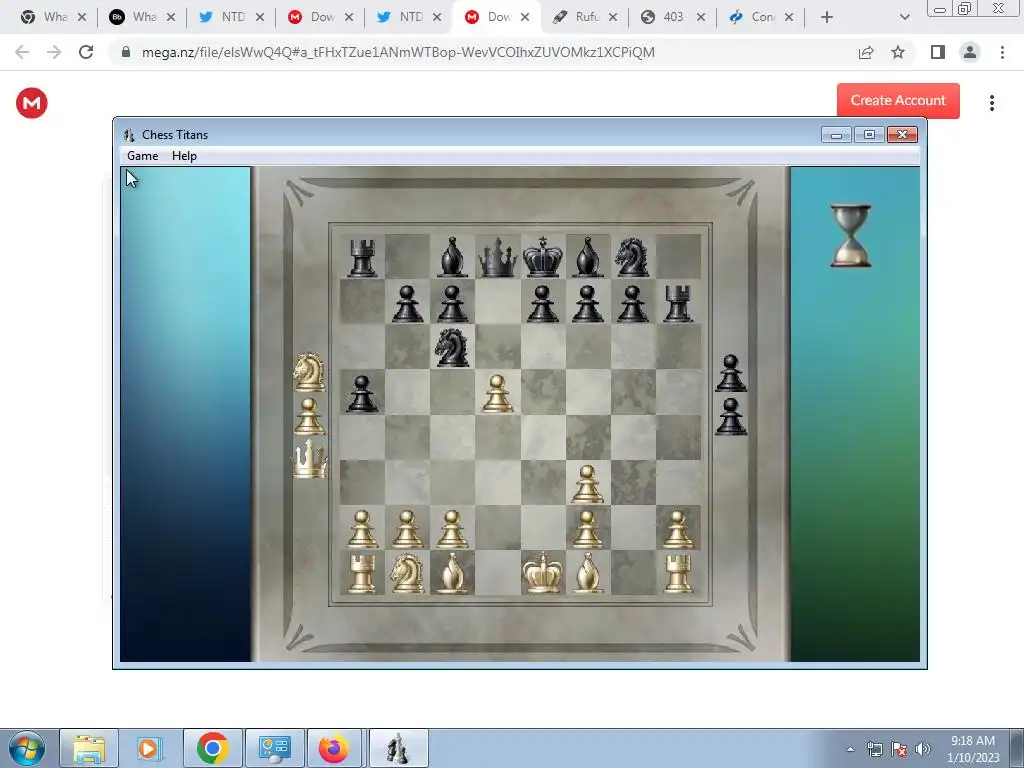Open the Help menu in Chess Titans
Image resolution: width=1024 pixels, height=768 pixels.
[184, 156]
